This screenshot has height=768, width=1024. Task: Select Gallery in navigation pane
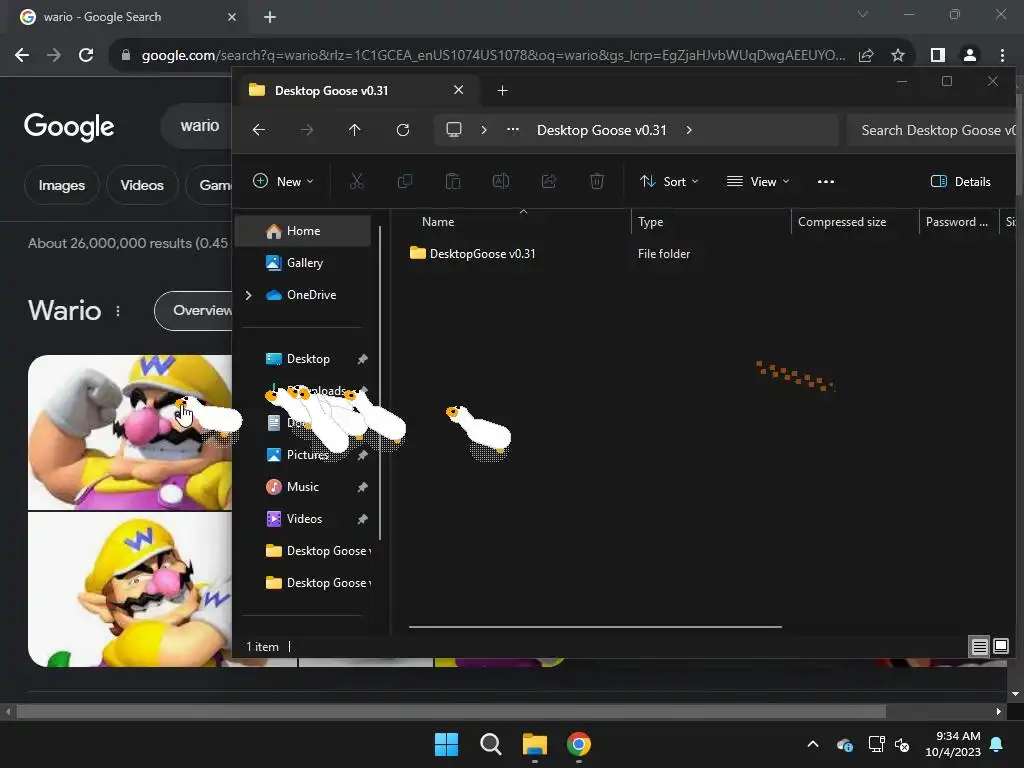click(x=303, y=263)
